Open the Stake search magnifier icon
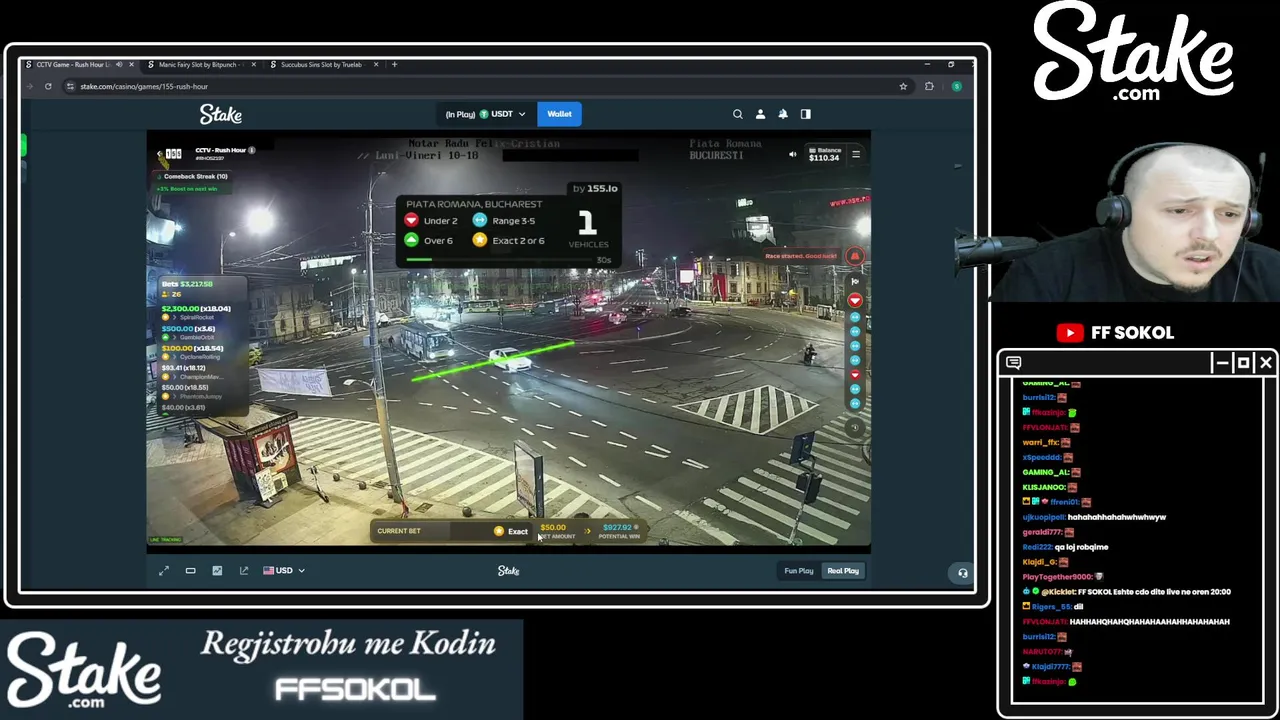Screen dimensions: 1280x720 point(738,114)
